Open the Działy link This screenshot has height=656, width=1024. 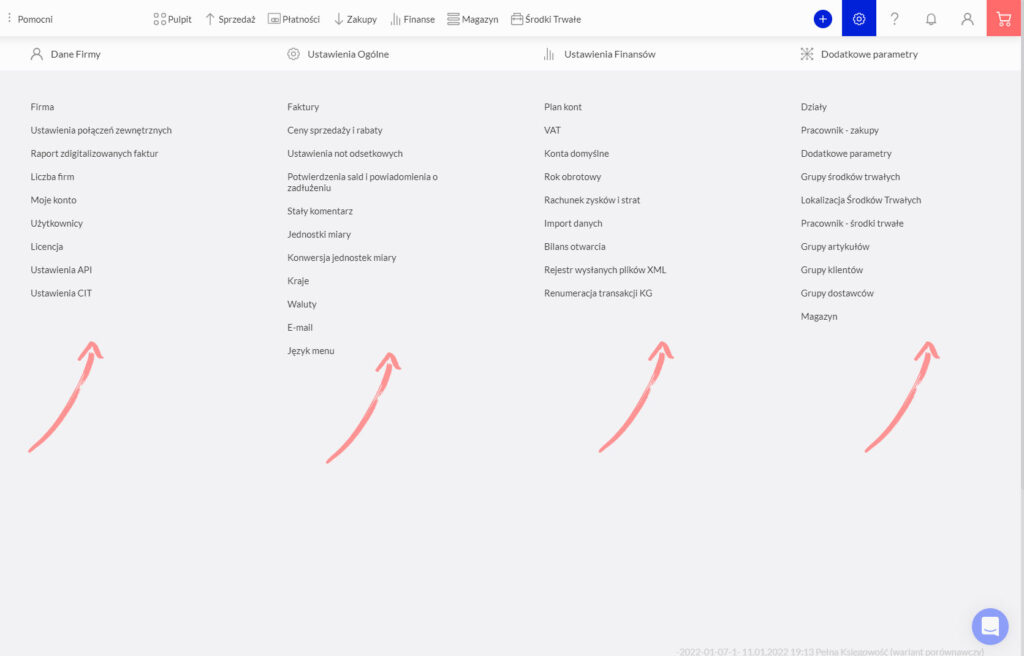814,107
